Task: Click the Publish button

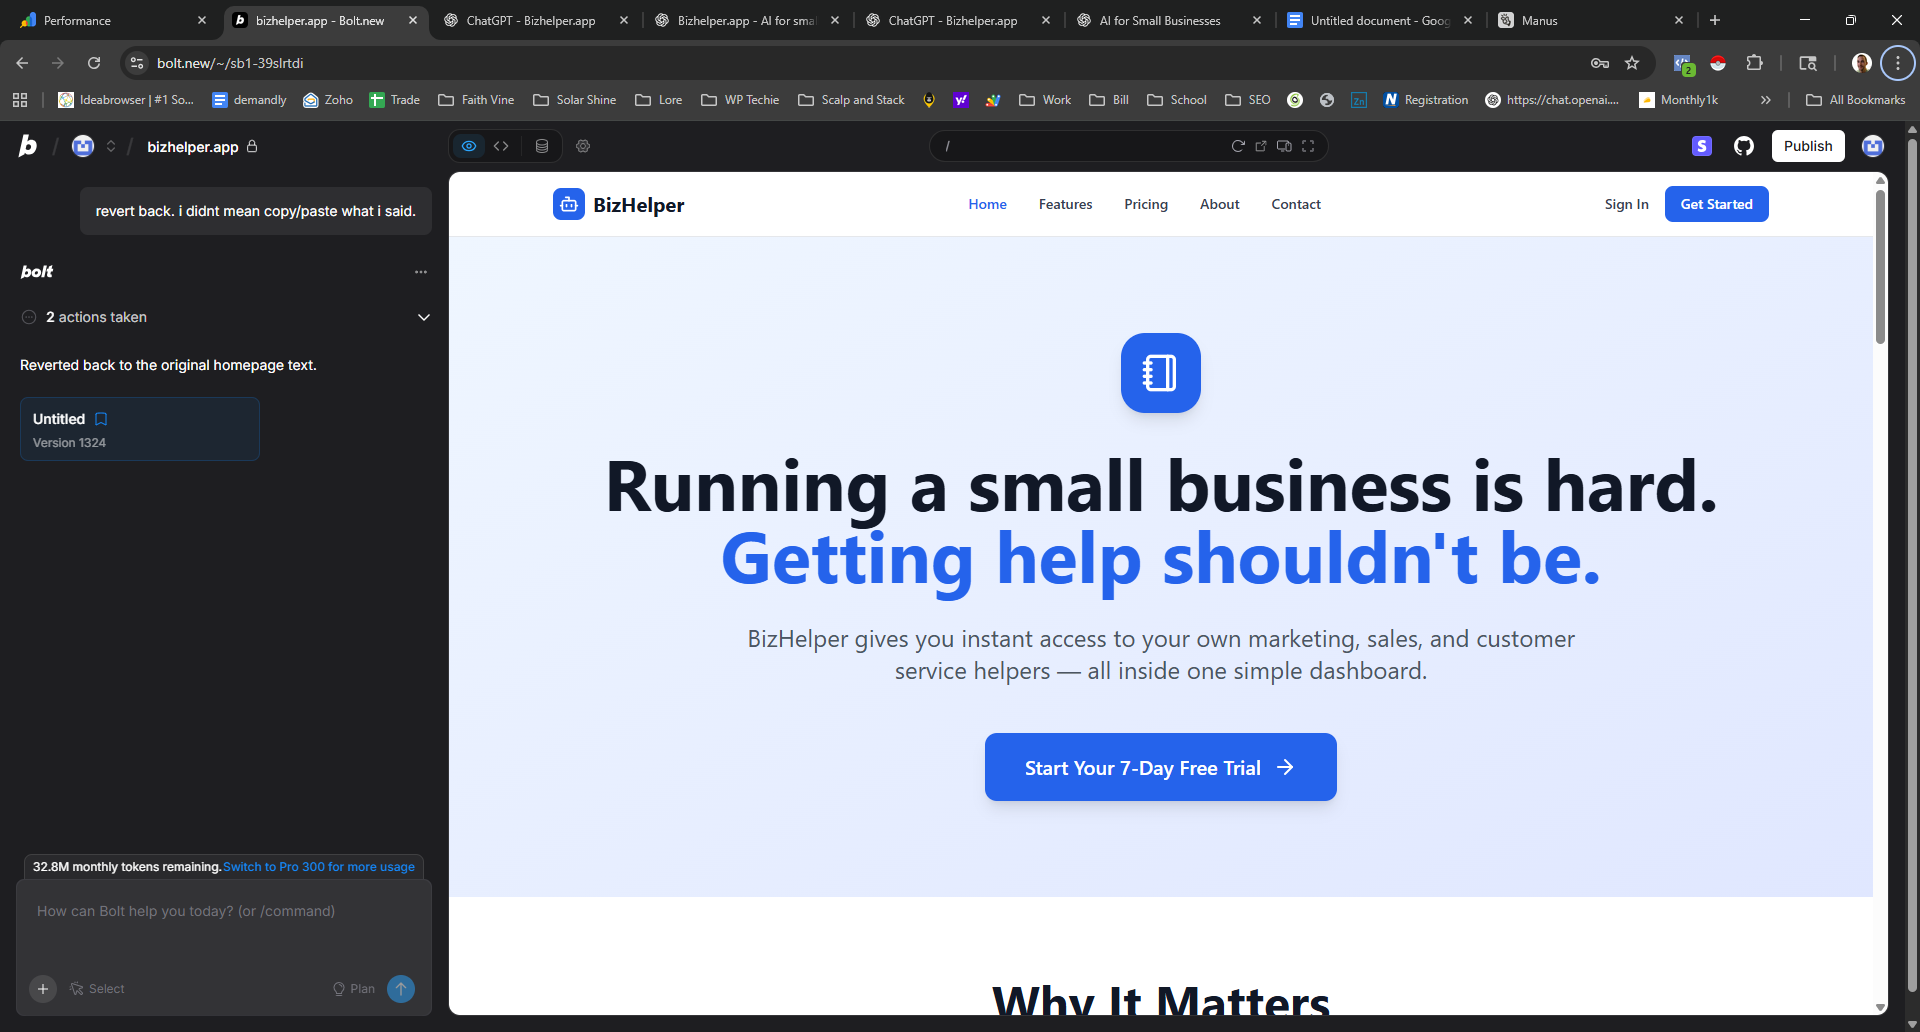Action: coord(1807,146)
